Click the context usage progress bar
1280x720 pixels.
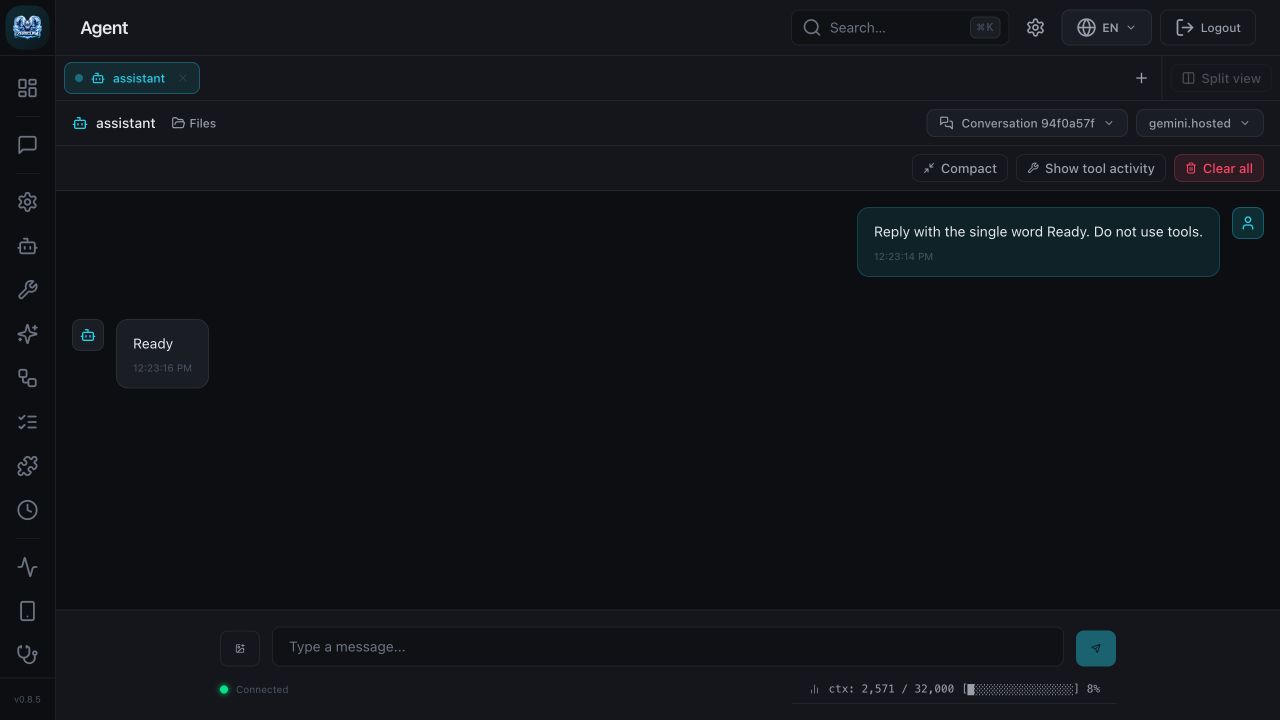coord(1021,689)
